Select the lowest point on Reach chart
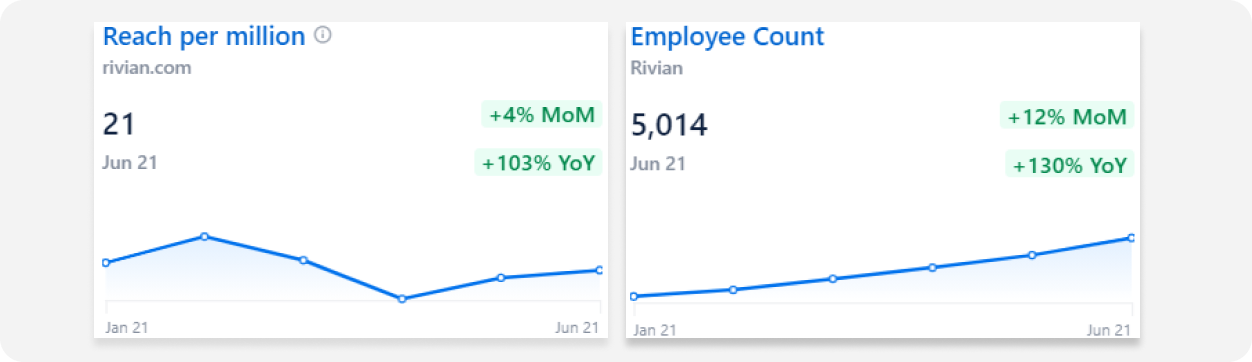1252x362 pixels. (402, 299)
